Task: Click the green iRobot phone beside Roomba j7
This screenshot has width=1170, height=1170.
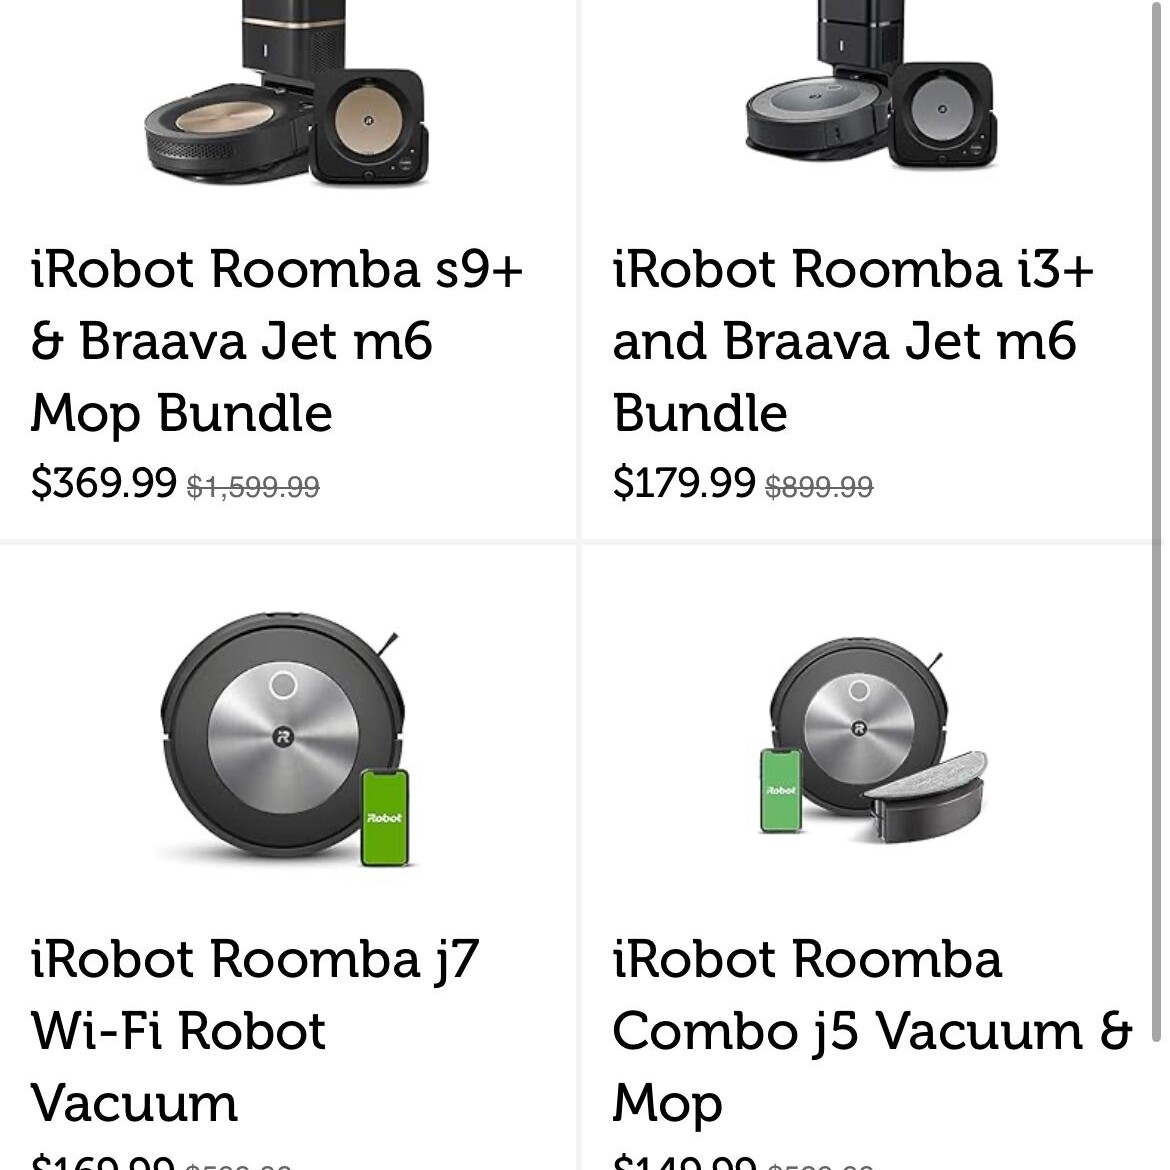Action: tap(385, 817)
